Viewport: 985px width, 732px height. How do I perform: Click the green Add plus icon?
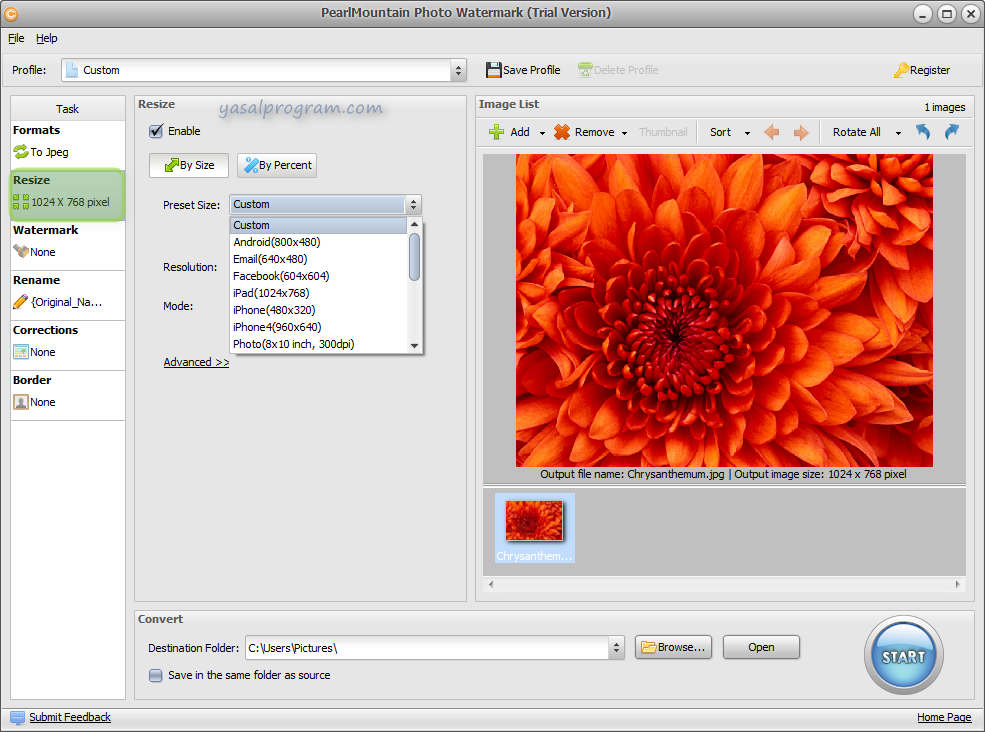tap(496, 132)
